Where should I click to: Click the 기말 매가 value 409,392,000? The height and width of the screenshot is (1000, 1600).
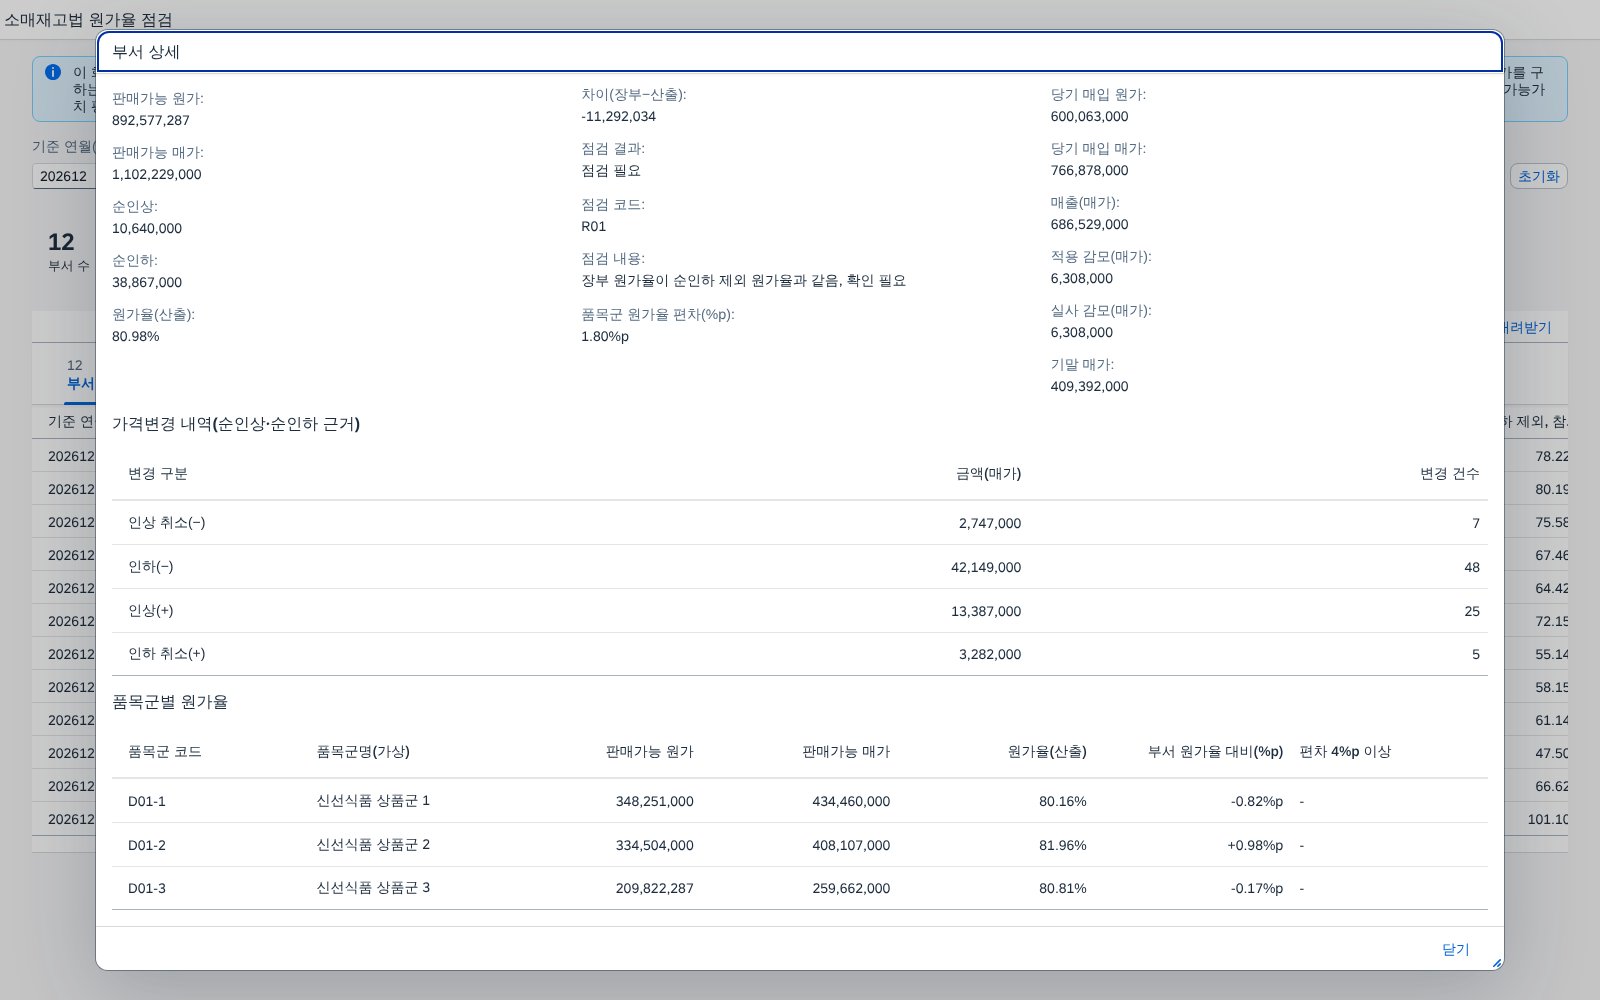(1089, 386)
